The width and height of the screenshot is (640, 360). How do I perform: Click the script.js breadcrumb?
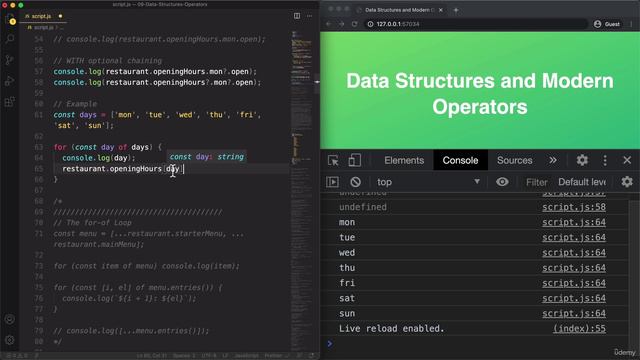pyautogui.click(x=44, y=27)
